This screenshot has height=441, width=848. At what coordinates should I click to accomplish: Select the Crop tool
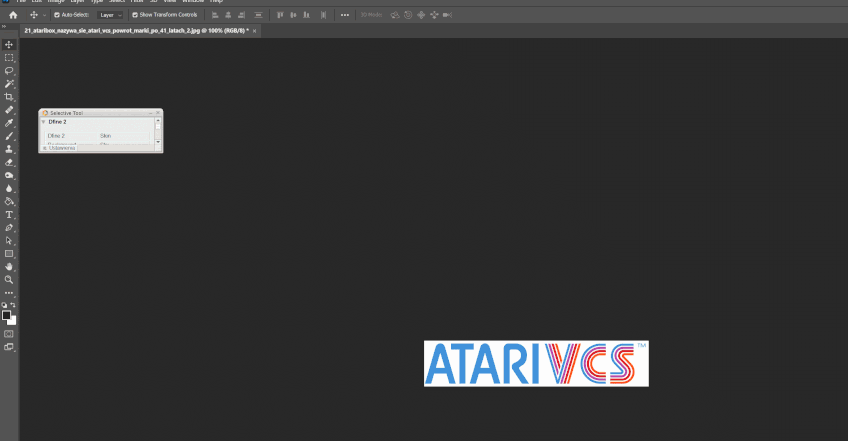(9, 97)
